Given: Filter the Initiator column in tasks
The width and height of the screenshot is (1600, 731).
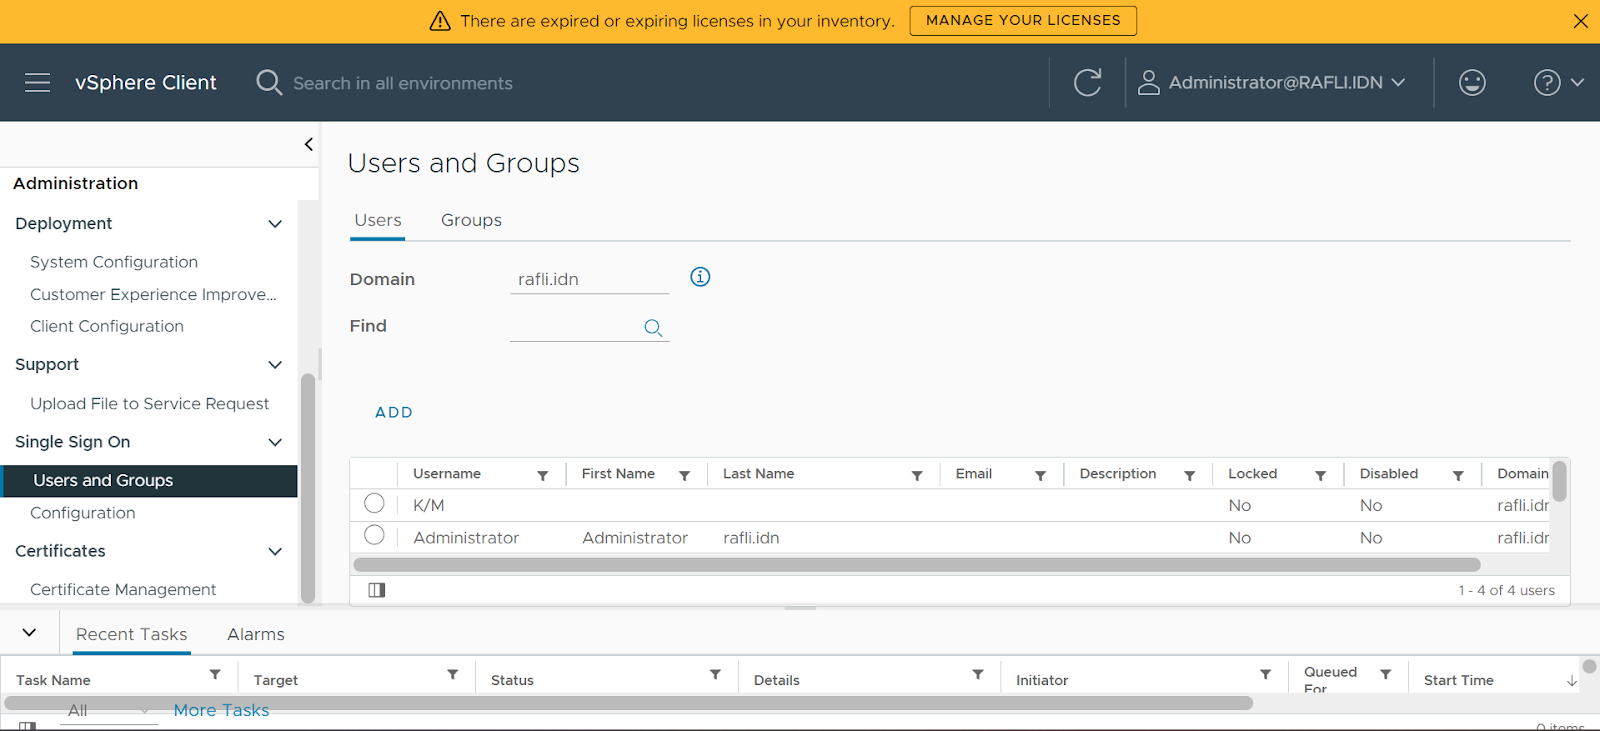Looking at the screenshot, I should pos(1266,675).
